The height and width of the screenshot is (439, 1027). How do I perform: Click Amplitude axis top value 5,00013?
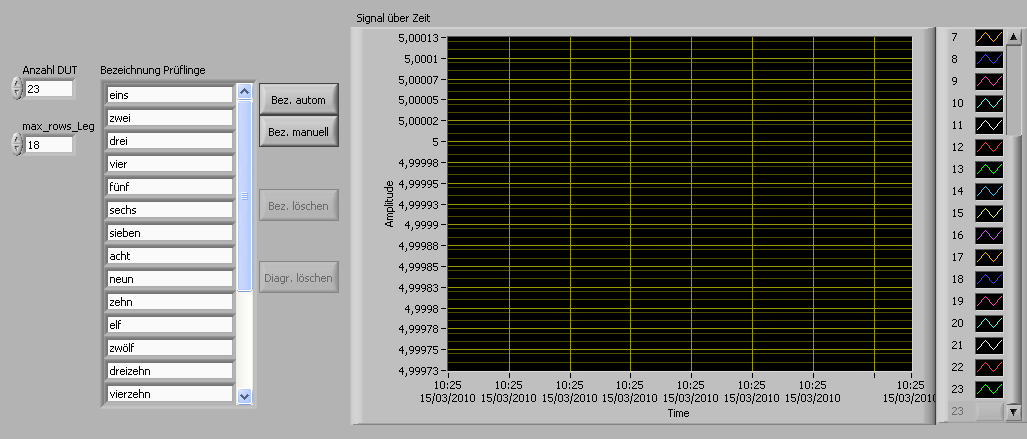(x=419, y=38)
